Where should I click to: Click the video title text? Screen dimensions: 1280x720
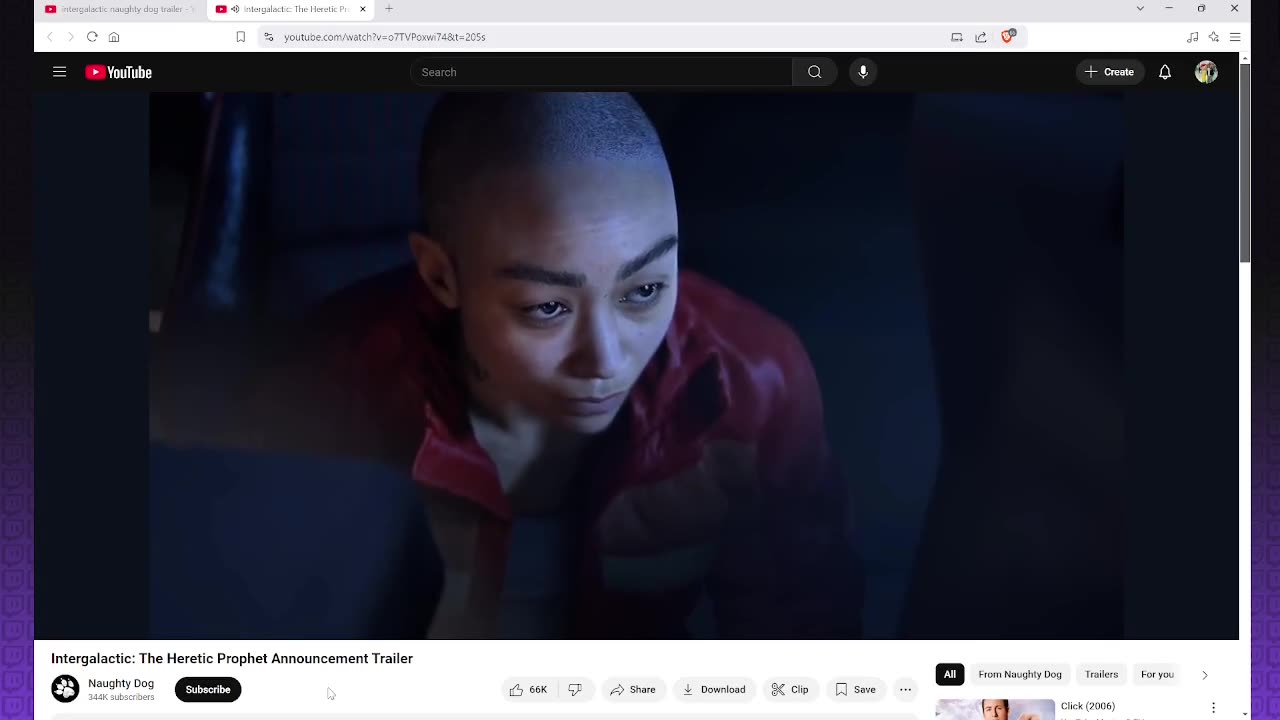[x=232, y=658]
